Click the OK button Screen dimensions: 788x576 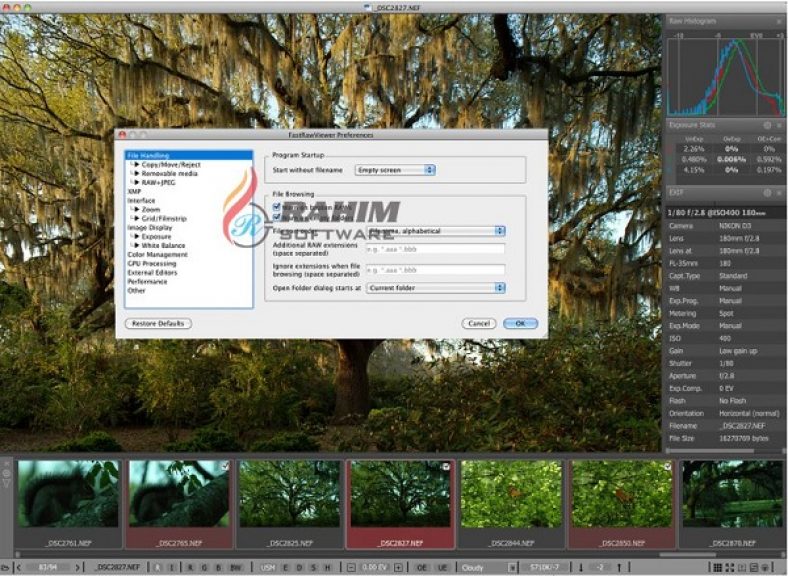(520, 323)
